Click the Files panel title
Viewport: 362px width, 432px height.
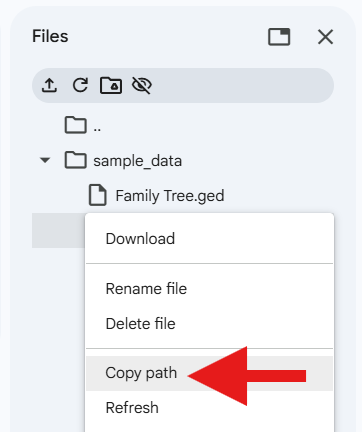pos(50,36)
